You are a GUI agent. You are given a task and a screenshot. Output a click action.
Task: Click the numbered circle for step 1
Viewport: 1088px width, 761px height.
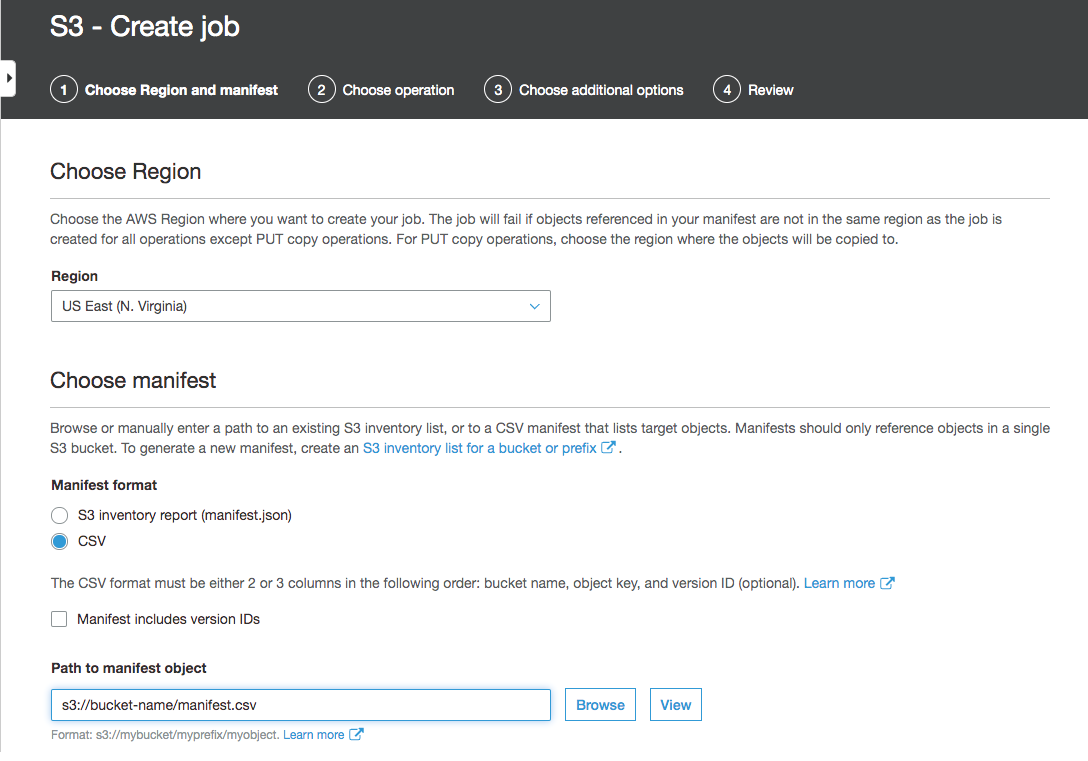[64, 89]
